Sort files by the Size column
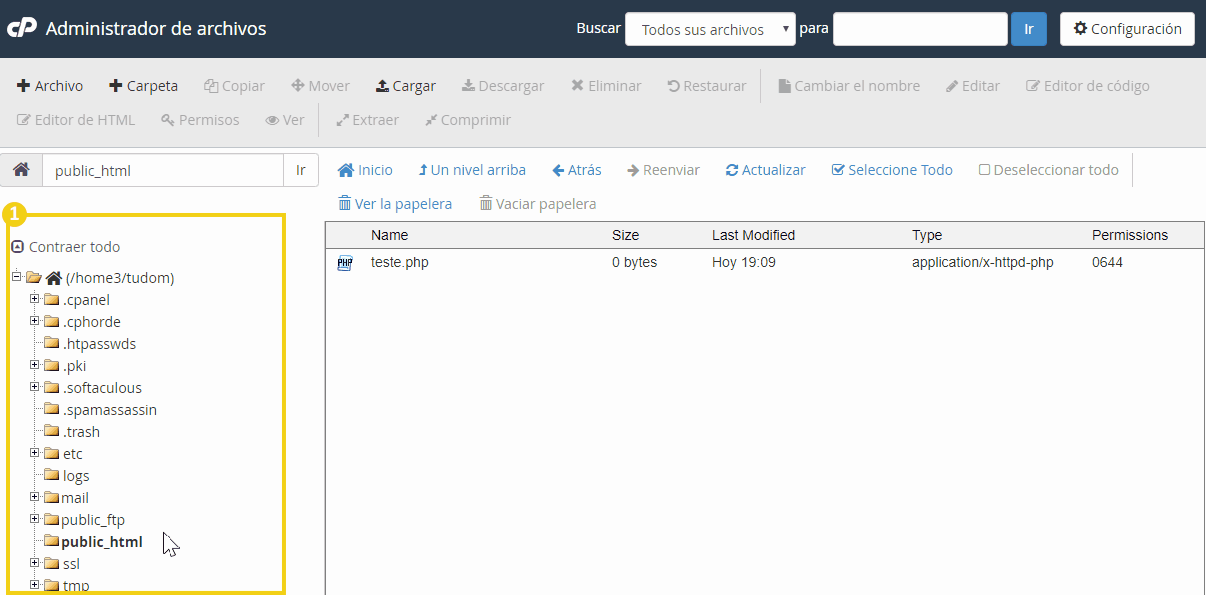This screenshot has height=595, width=1206. coord(625,235)
